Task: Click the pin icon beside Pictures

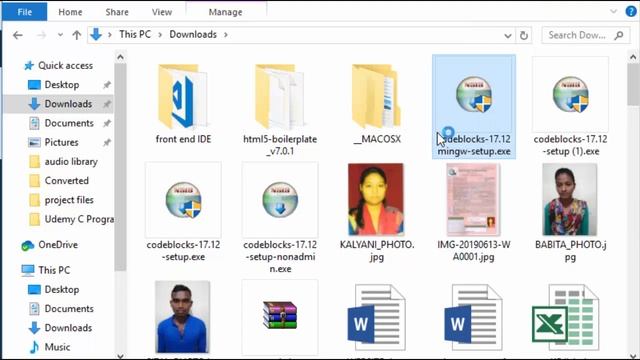Action: click(x=107, y=142)
